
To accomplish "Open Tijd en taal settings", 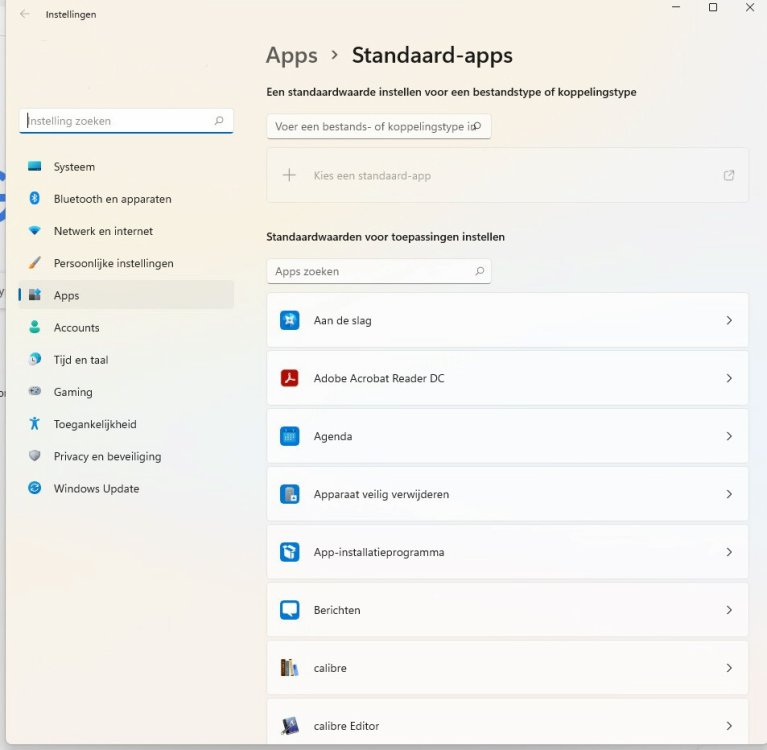I will [x=126, y=360].
